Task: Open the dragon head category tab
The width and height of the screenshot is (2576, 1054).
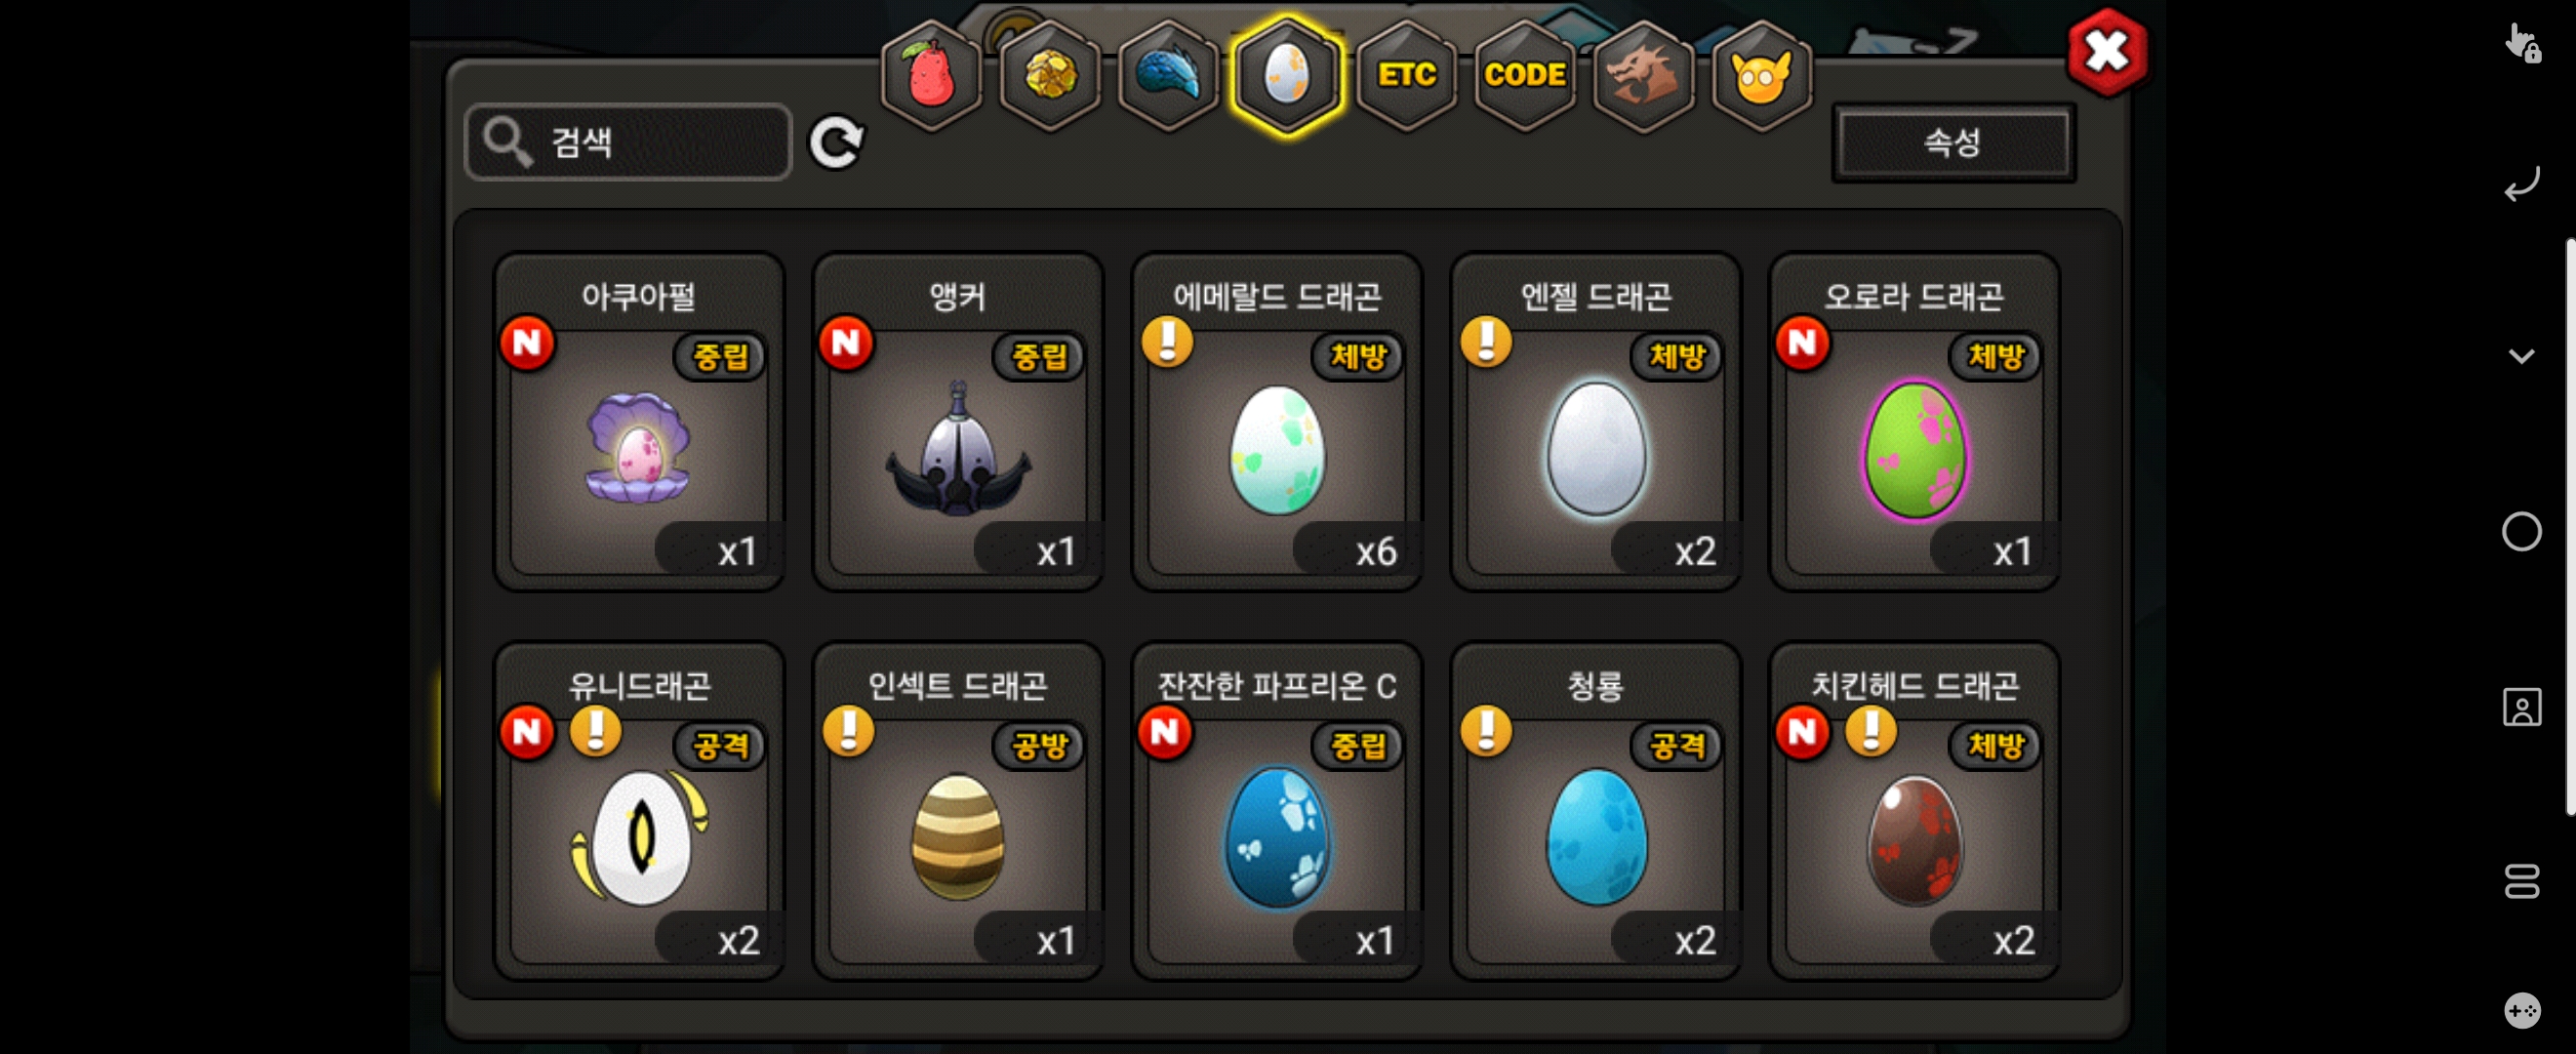Action: coord(1643,76)
